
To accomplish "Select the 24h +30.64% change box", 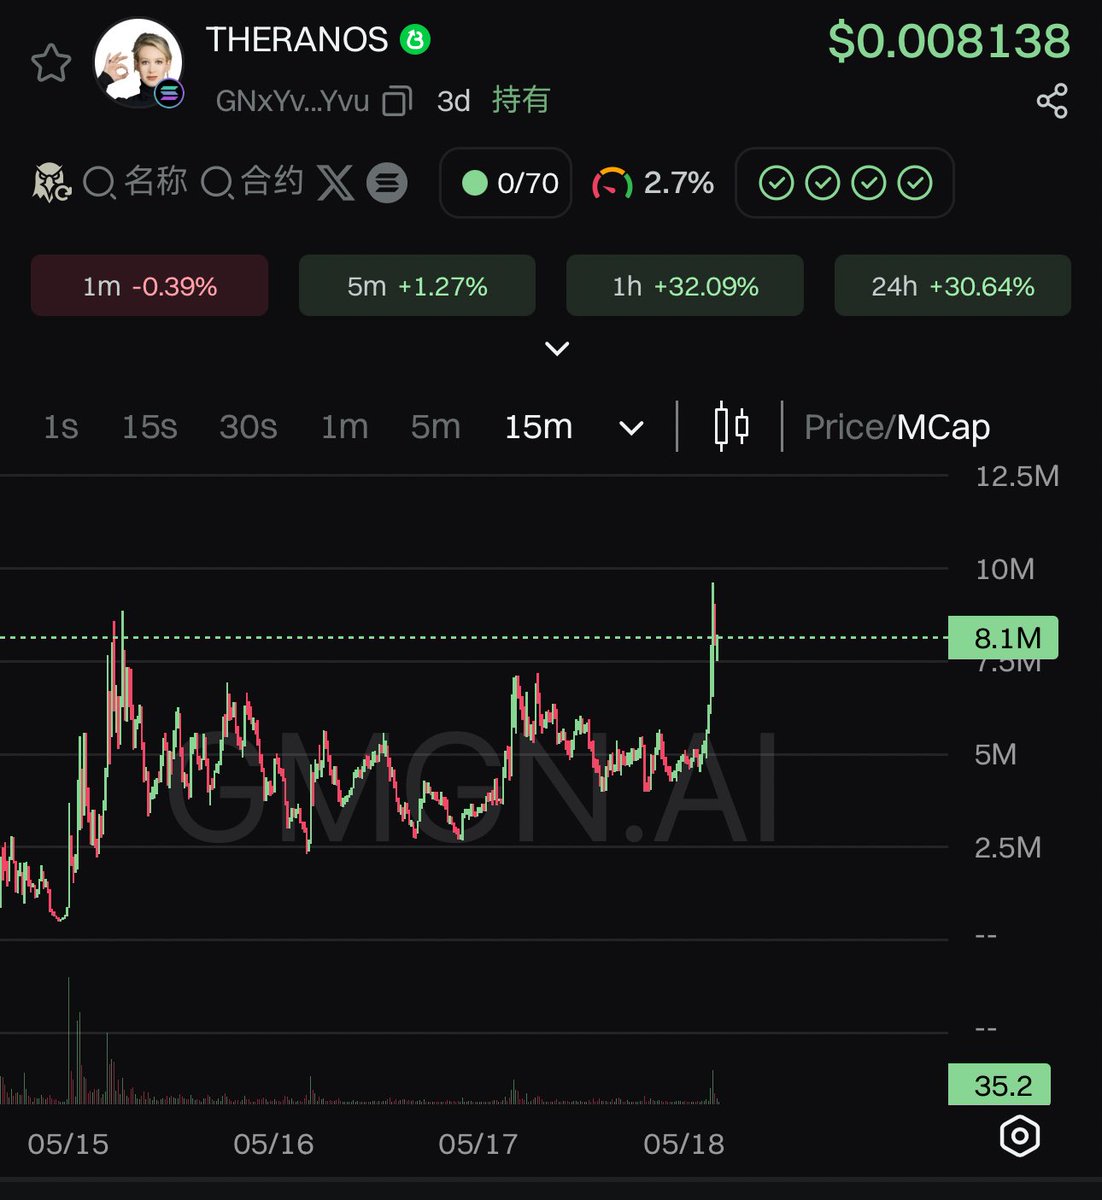I will [x=953, y=286].
